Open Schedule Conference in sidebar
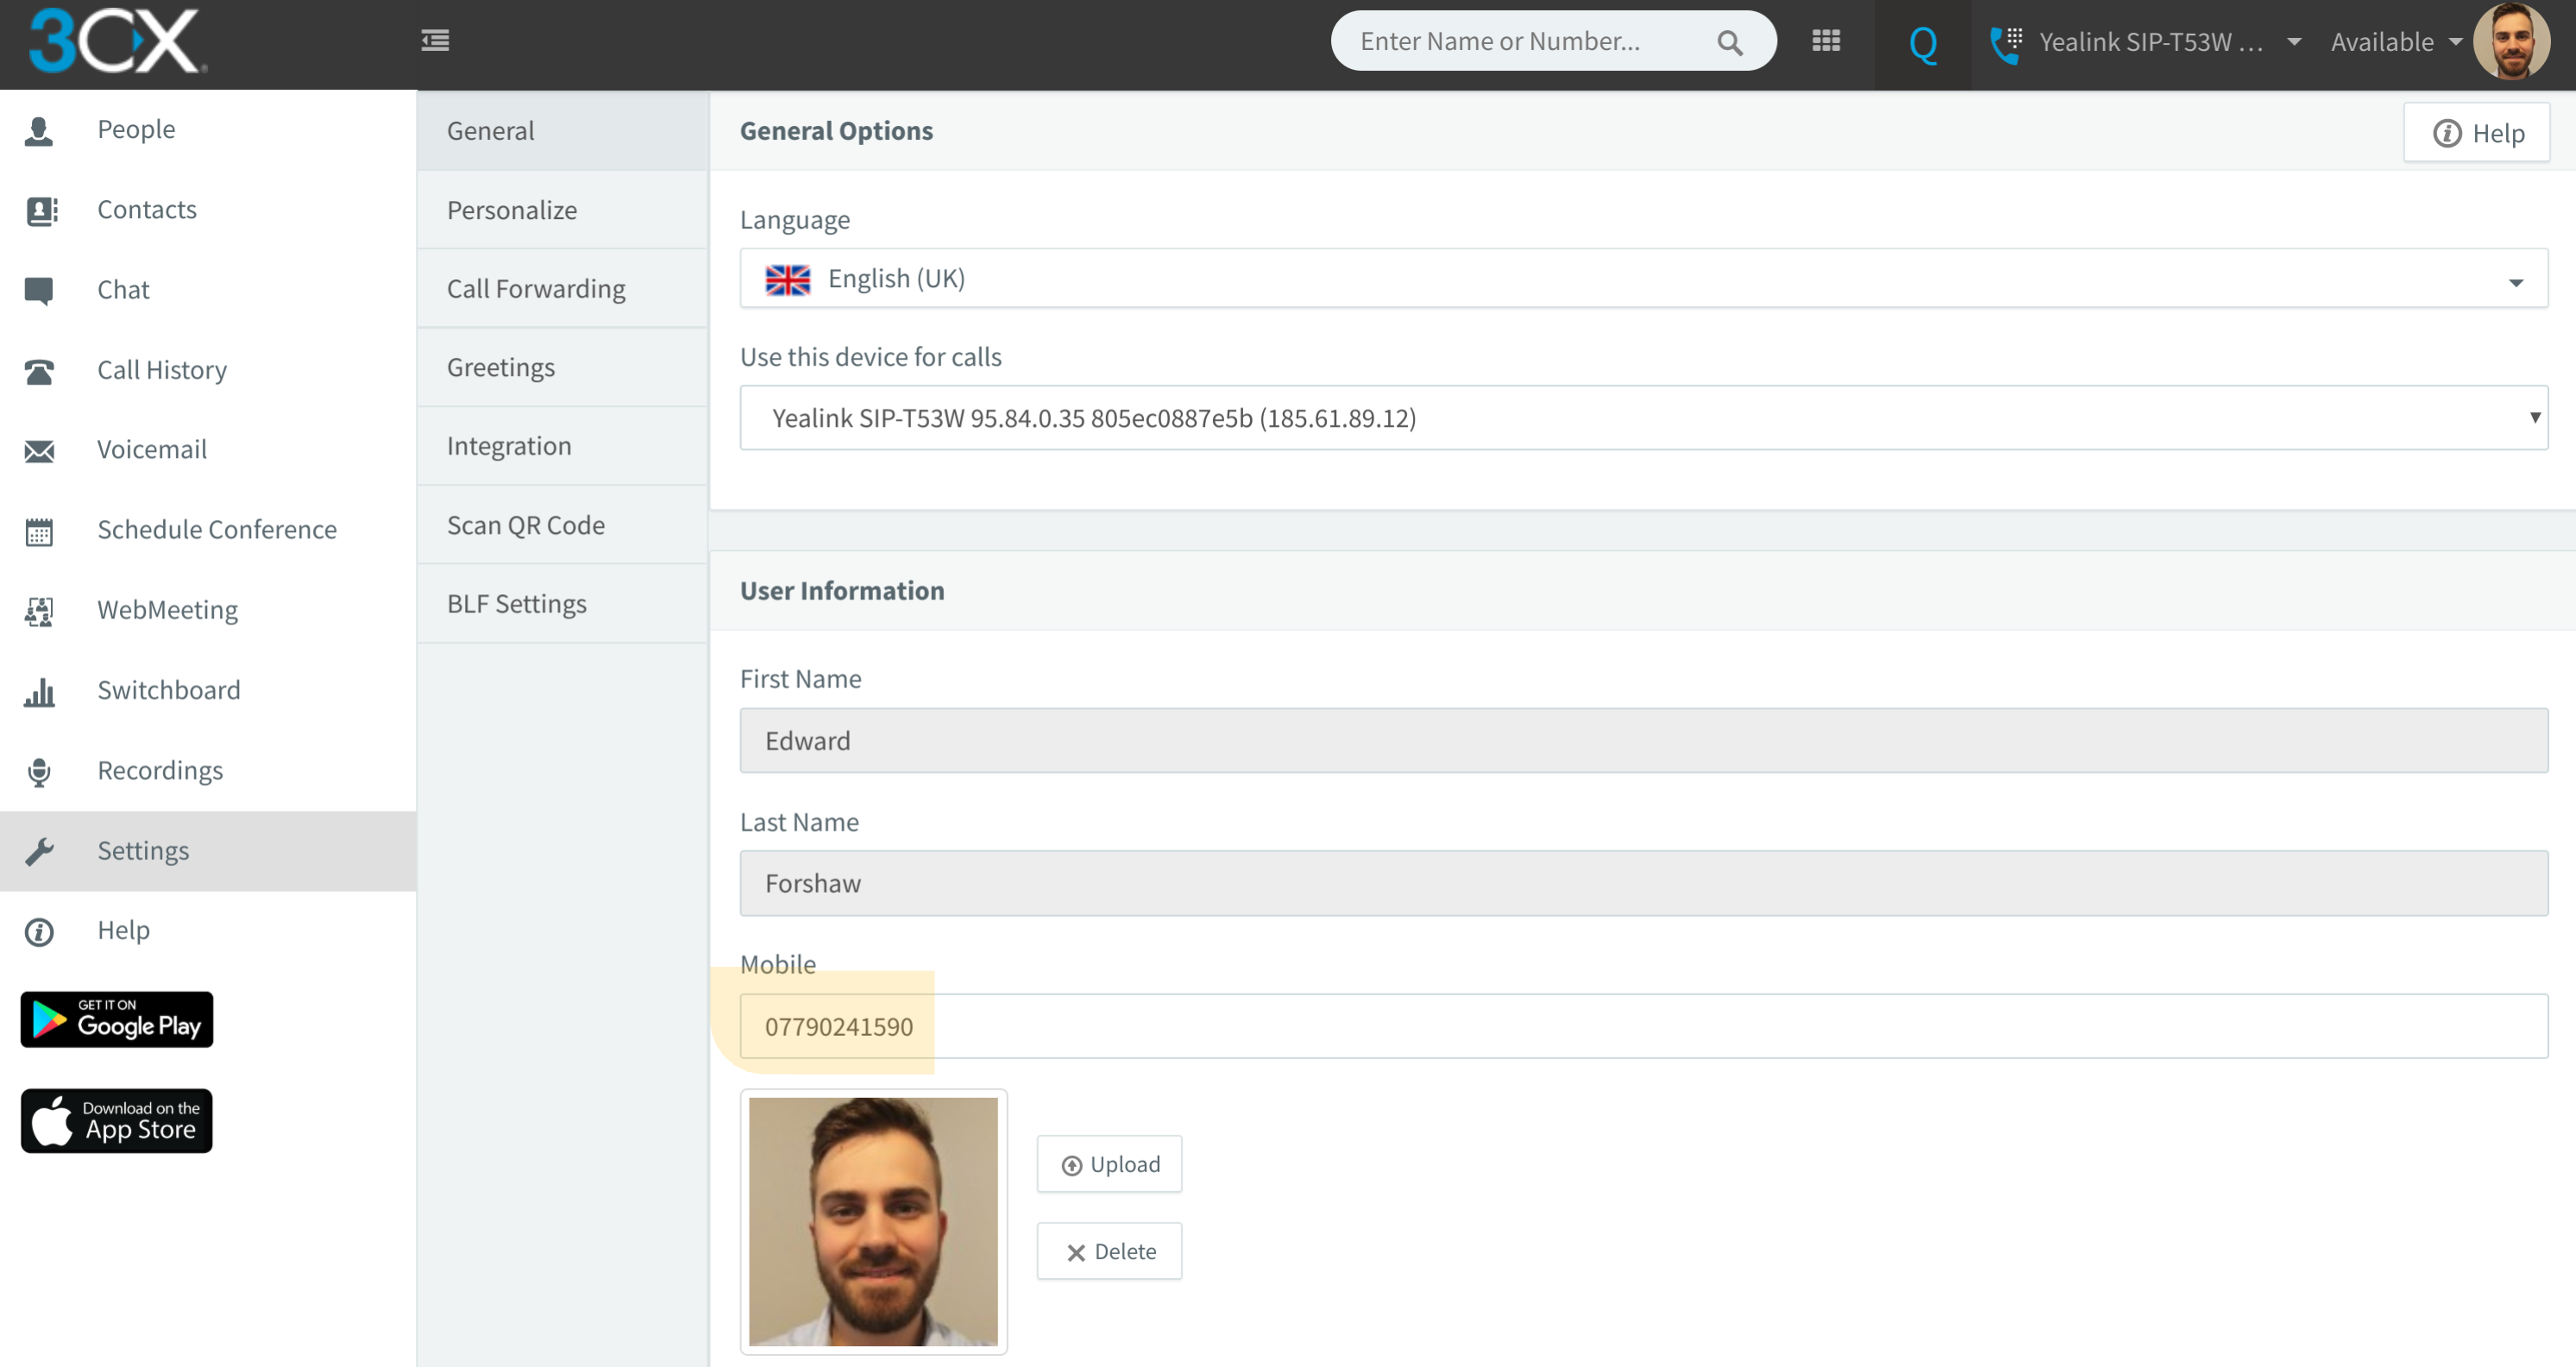Image resolution: width=2576 pixels, height=1367 pixels. [x=216, y=529]
